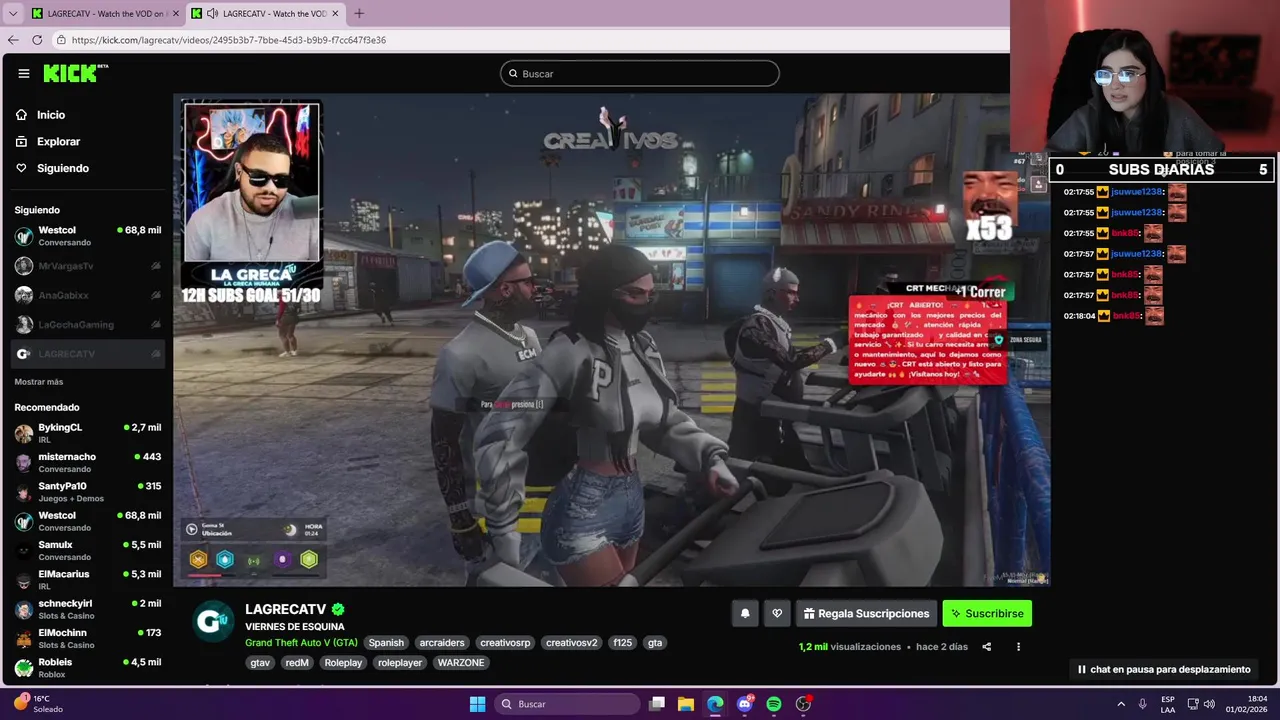Image resolution: width=1280 pixels, height=720 pixels.
Task: Open AnaGabixx followed channel
Action: pyautogui.click(x=88, y=295)
